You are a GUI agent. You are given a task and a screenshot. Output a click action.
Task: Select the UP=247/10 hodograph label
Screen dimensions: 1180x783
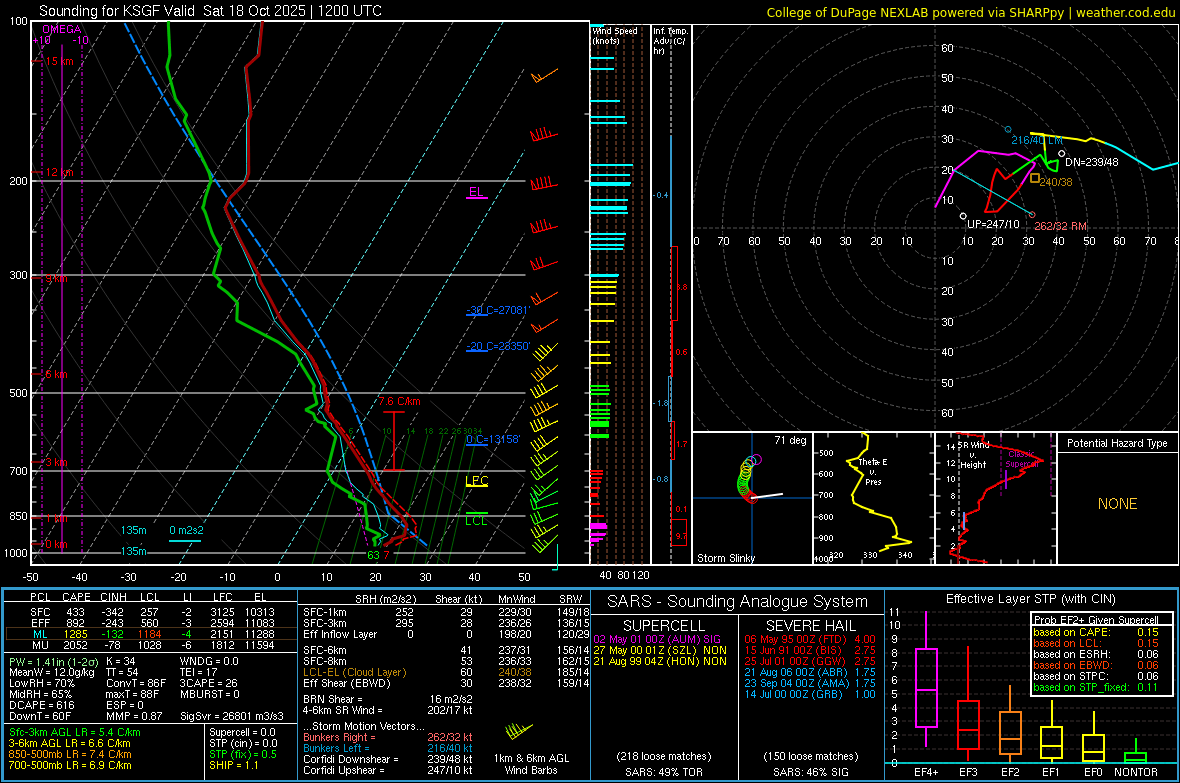(x=993, y=224)
